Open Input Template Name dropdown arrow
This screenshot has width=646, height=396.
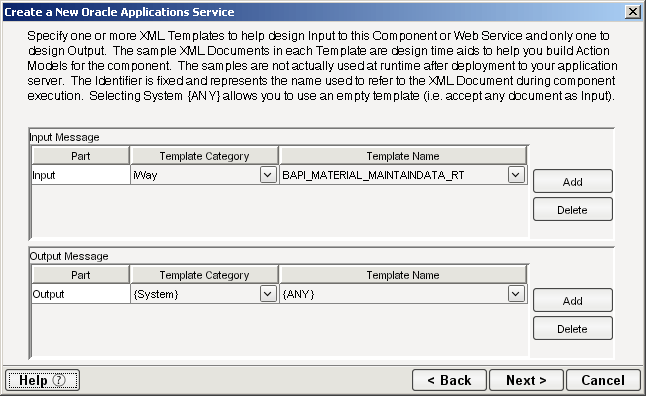coord(516,175)
